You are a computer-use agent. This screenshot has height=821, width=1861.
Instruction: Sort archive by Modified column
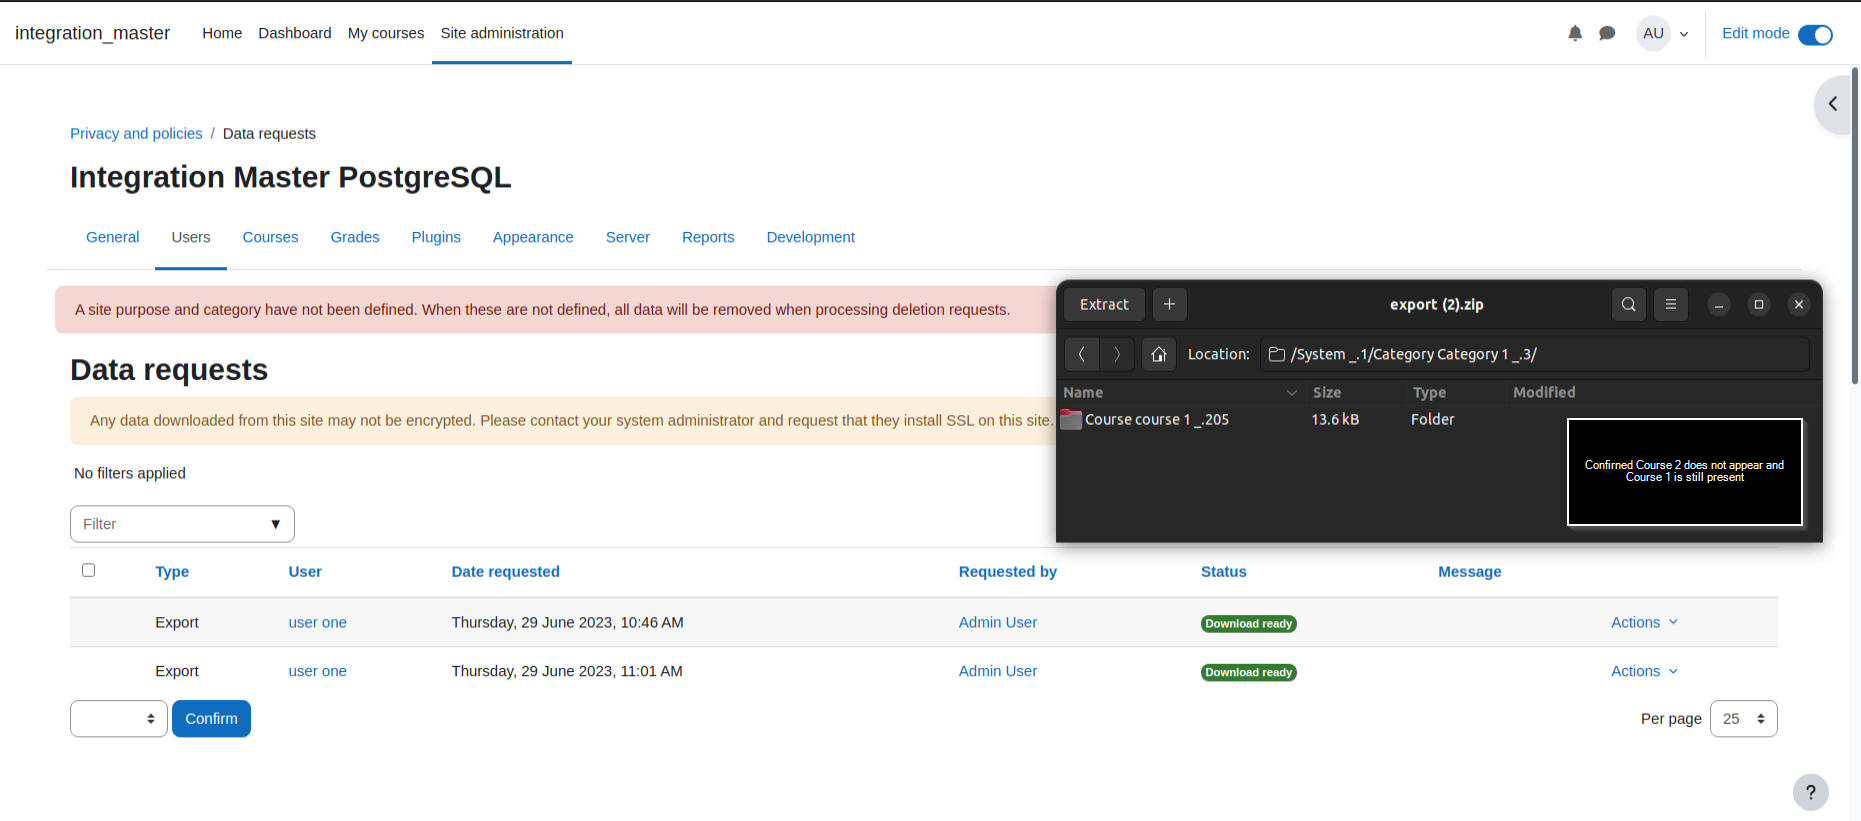coord(1544,392)
